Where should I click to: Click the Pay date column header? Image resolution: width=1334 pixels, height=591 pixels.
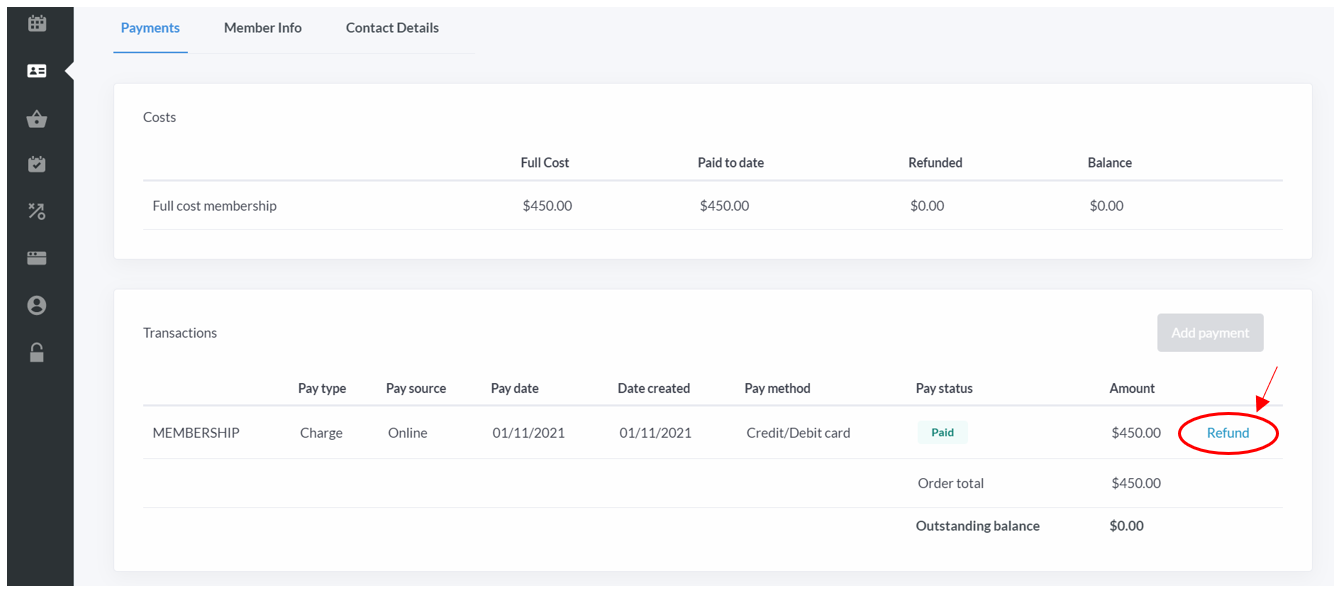click(x=515, y=388)
